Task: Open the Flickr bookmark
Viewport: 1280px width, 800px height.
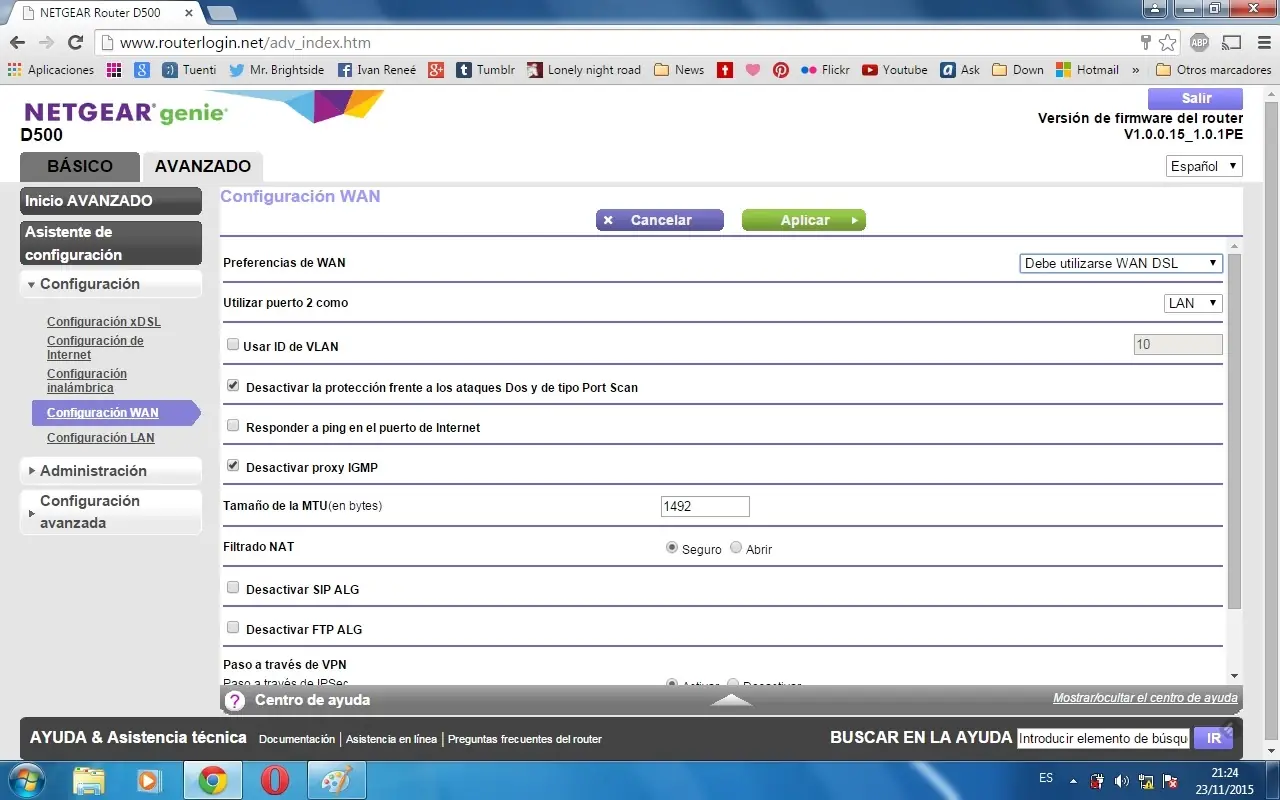Action: coord(825,70)
